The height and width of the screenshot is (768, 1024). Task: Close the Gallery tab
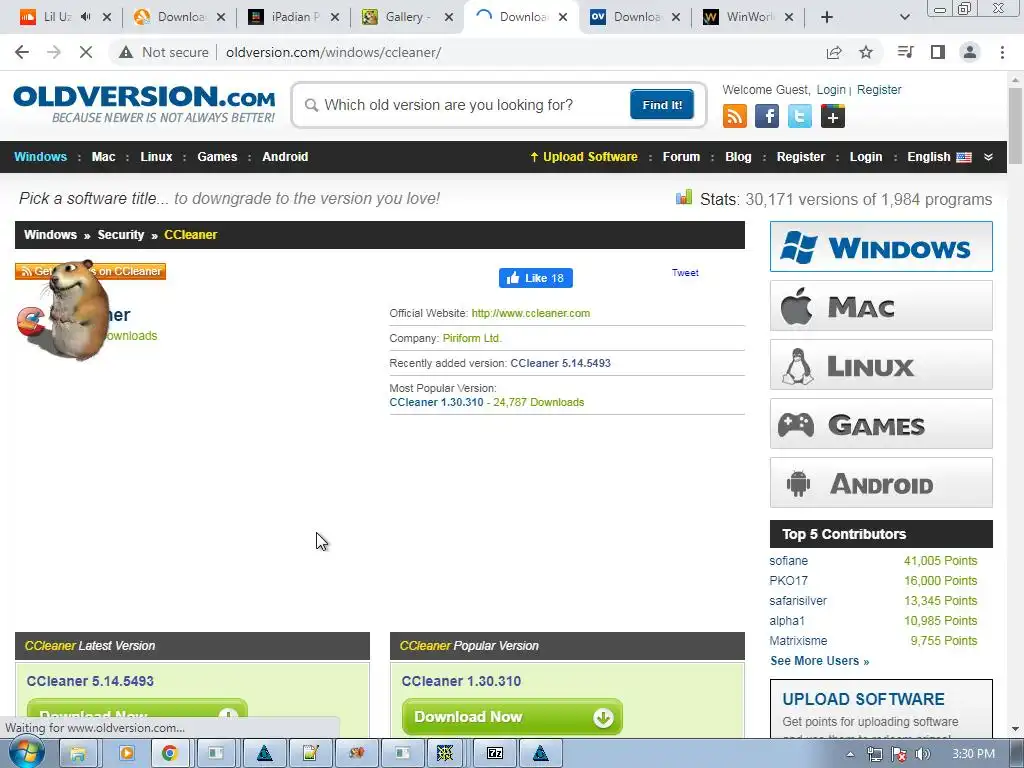(x=449, y=17)
